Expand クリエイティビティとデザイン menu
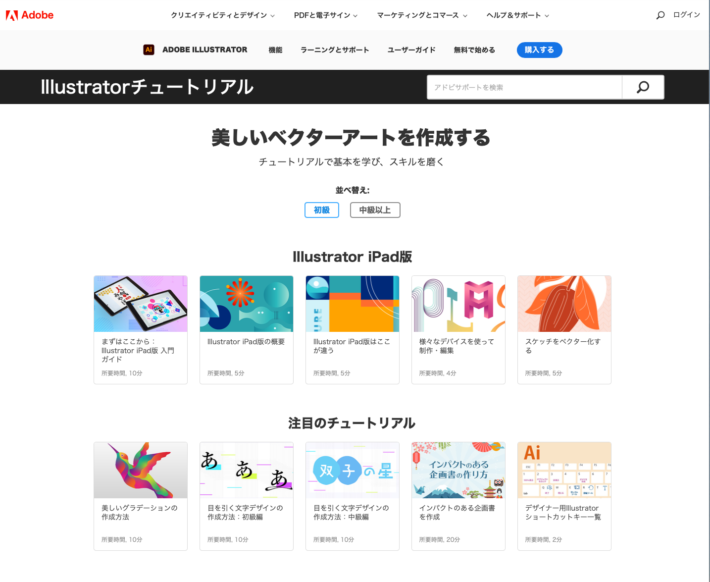Screen dimensions: 710x582 click(222, 15)
